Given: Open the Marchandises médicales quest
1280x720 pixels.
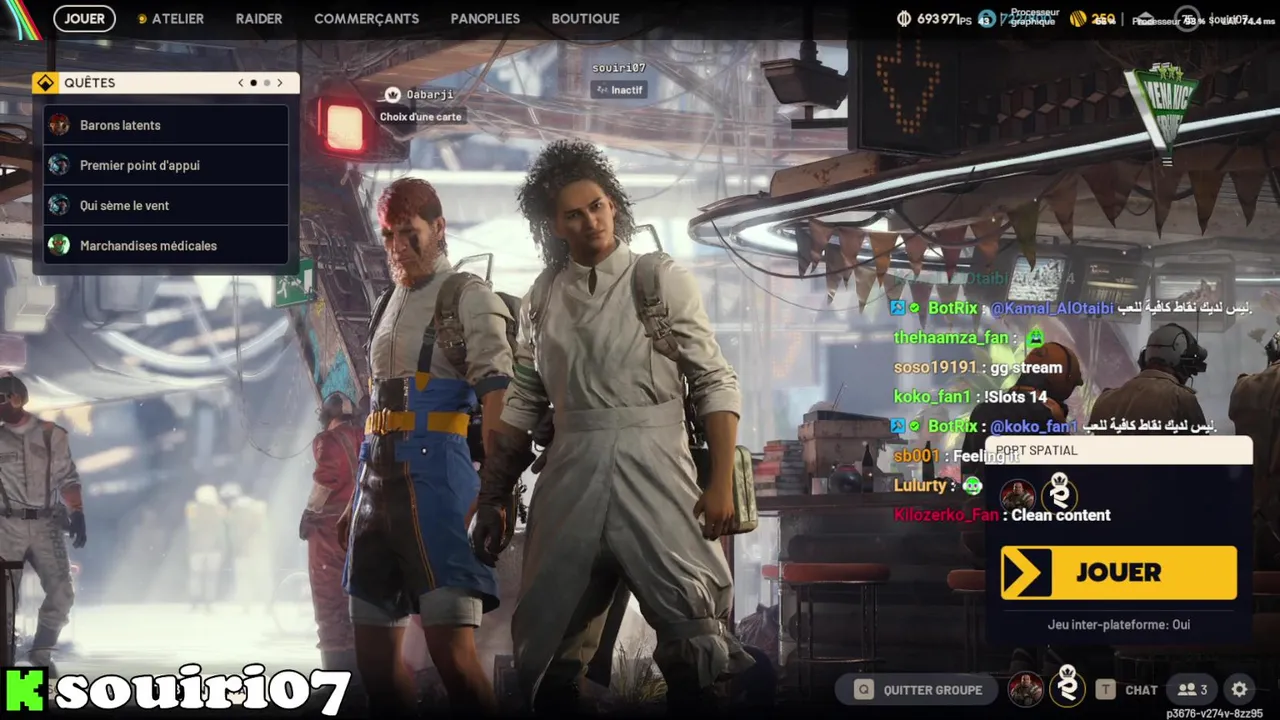Looking at the screenshot, I should (x=166, y=245).
